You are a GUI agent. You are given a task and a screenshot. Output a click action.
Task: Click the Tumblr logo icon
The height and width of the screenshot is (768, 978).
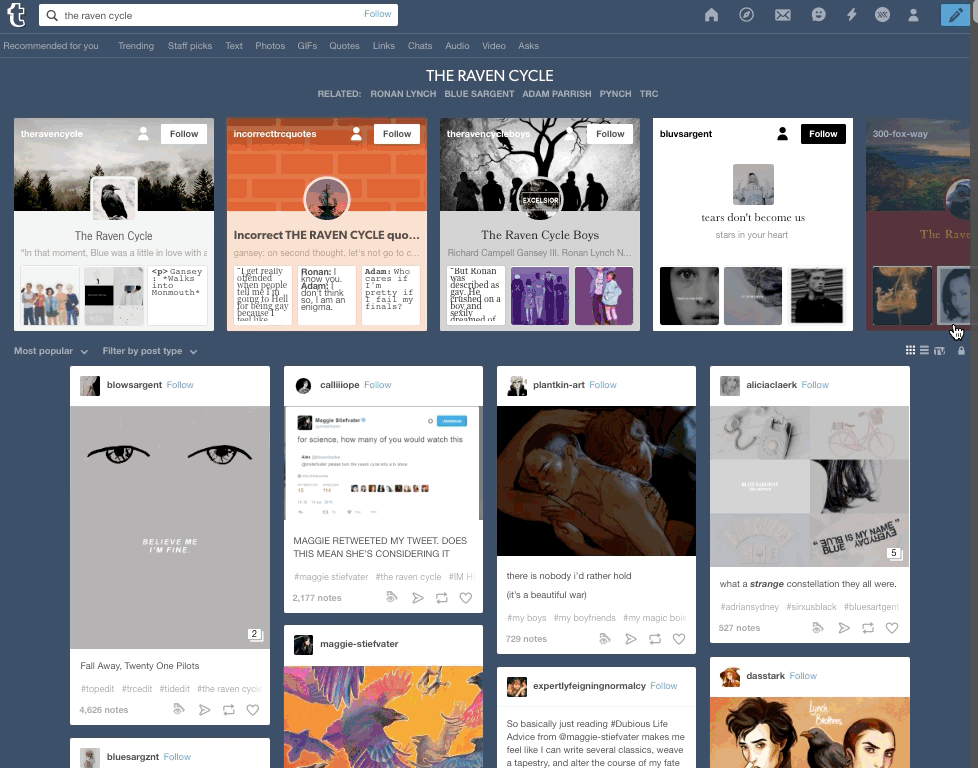tap(16, 15)
